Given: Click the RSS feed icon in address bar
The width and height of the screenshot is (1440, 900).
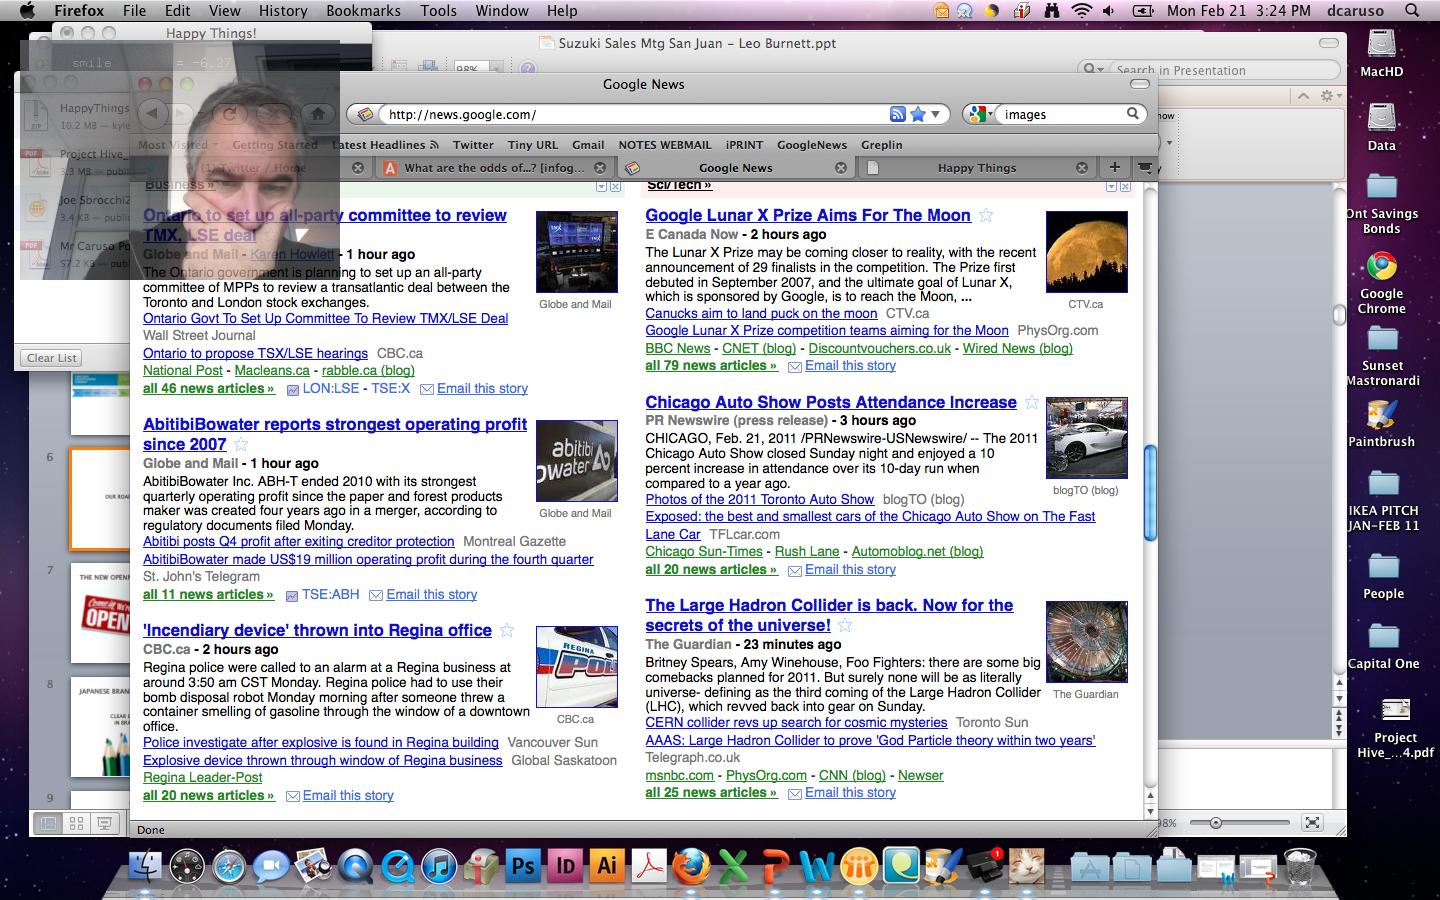Looking at the screenshot, I should (x=897, y=114).
